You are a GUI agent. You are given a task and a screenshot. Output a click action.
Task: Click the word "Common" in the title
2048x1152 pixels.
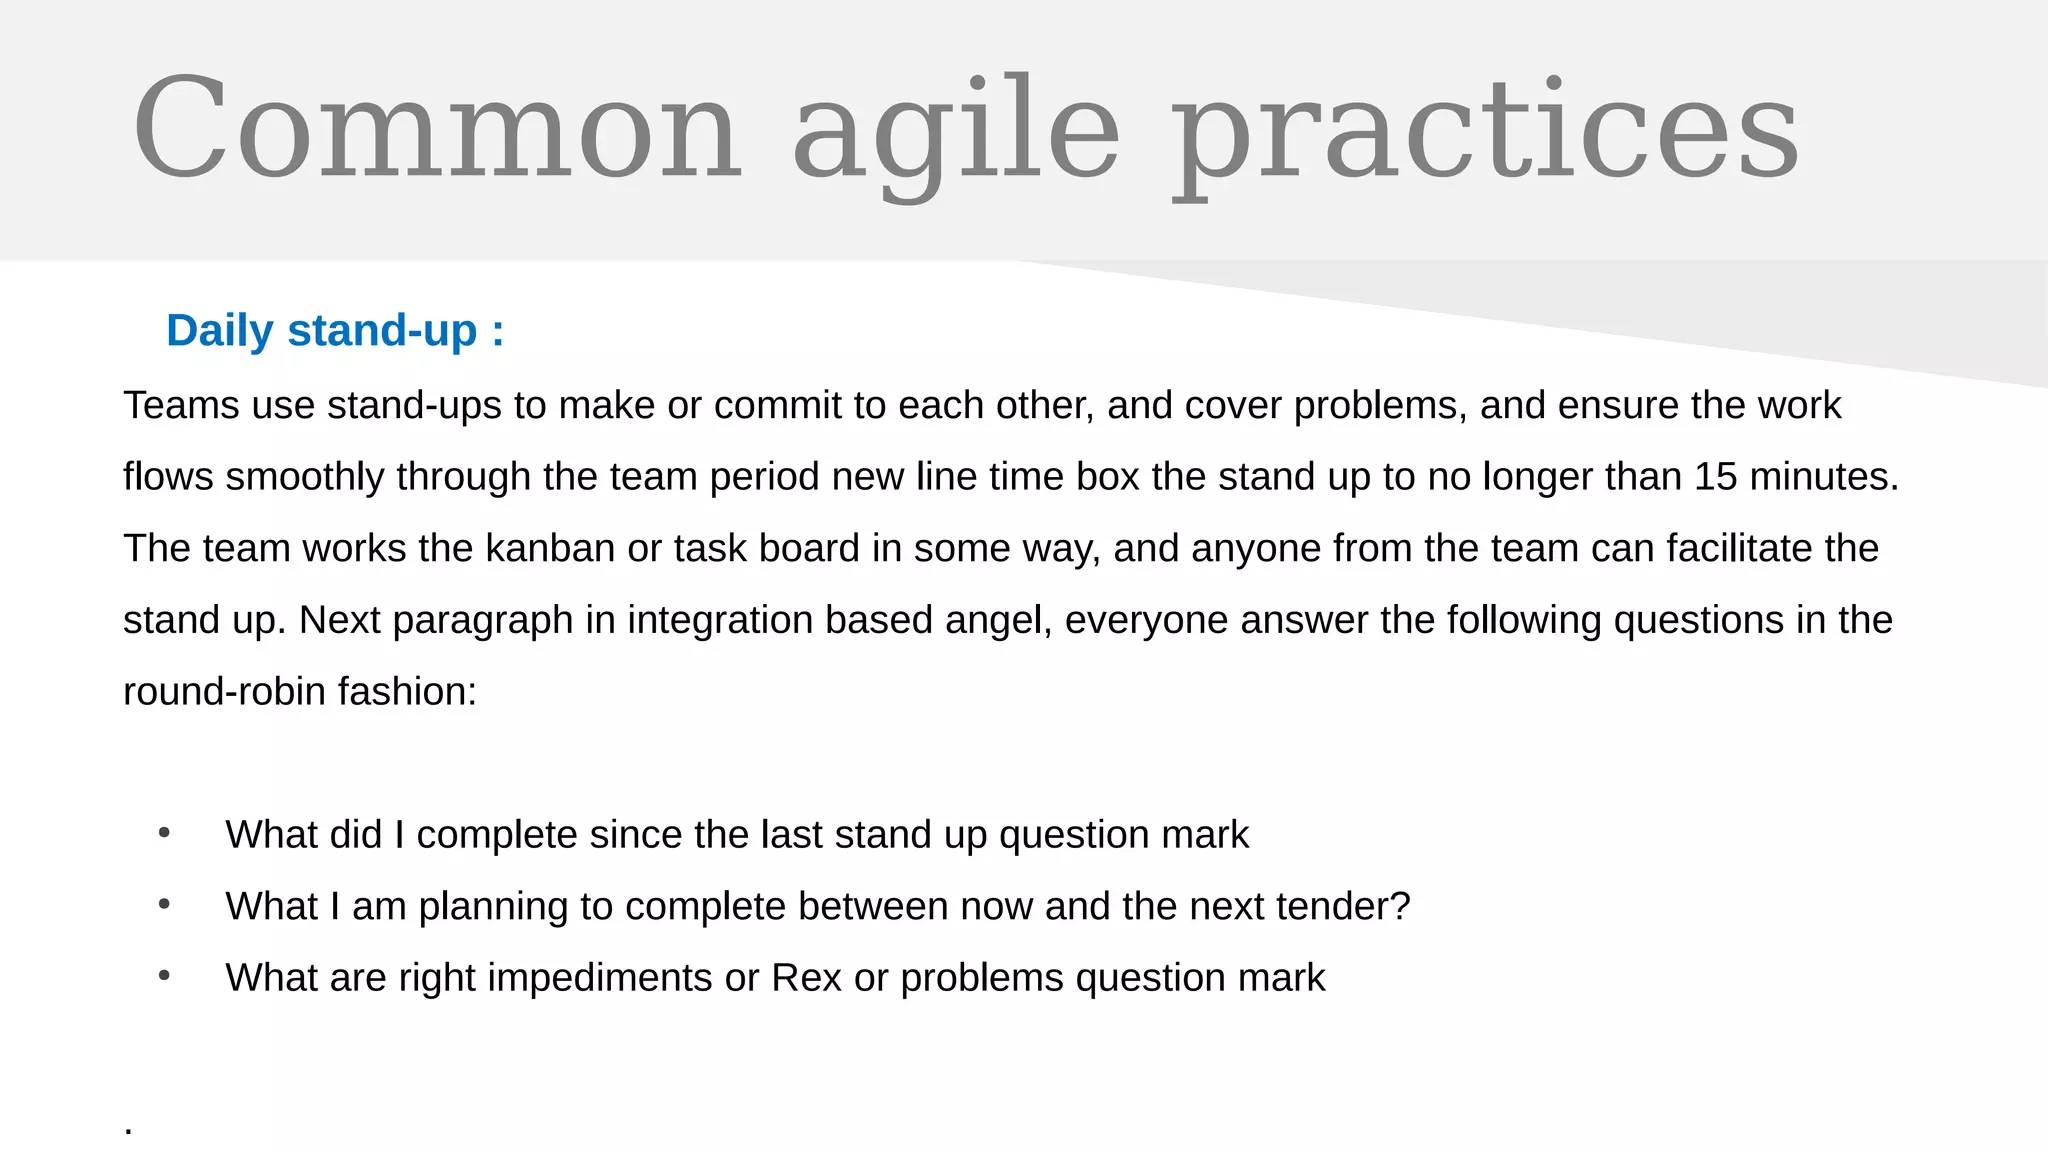(437, 130)
